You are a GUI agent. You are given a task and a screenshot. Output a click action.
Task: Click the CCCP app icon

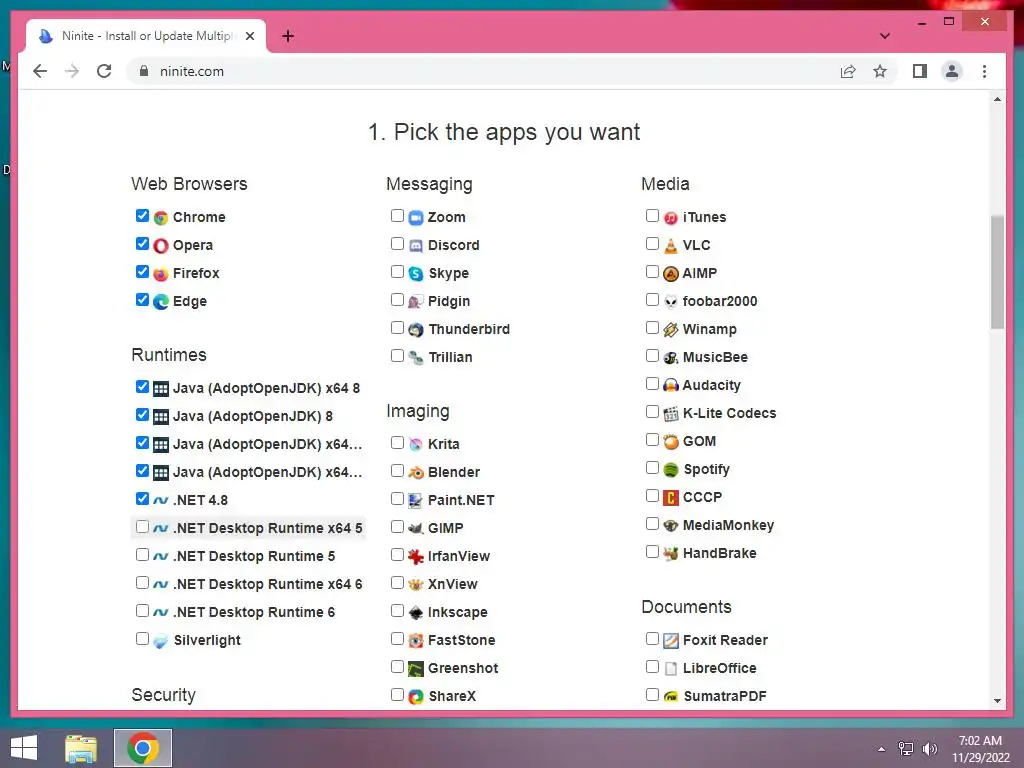(x=671, y=498)
